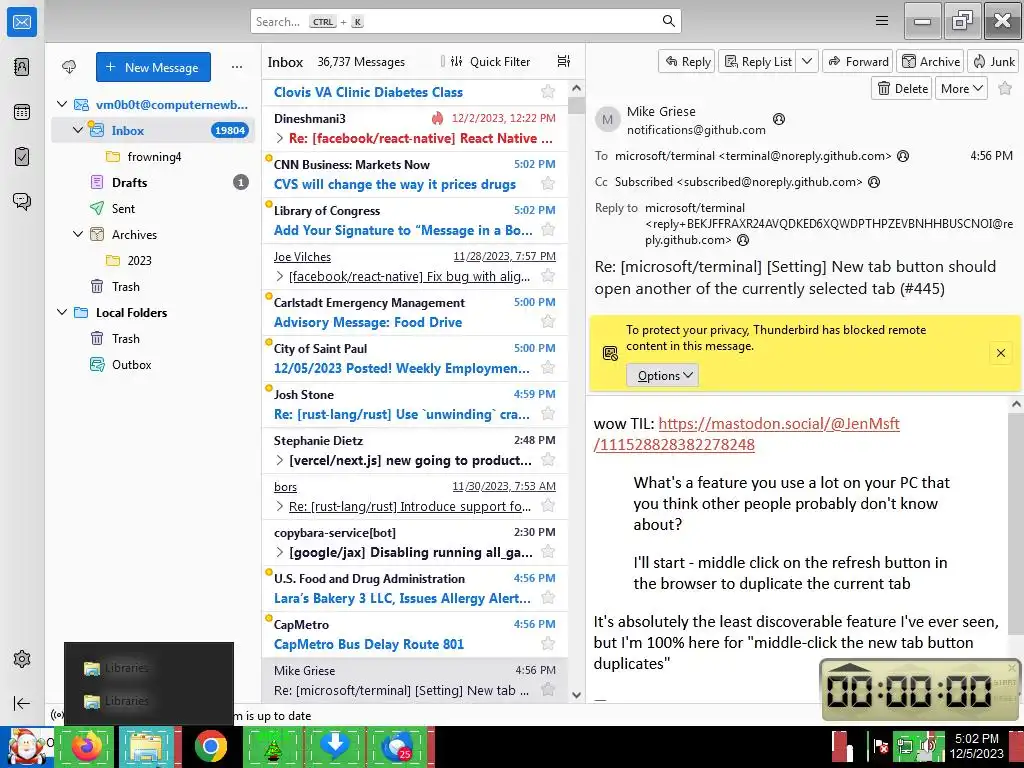The height and width of the screenshot is (768, 1024).
Task: Expand the bors rust-lang thread
Action: tap(280, 506)
